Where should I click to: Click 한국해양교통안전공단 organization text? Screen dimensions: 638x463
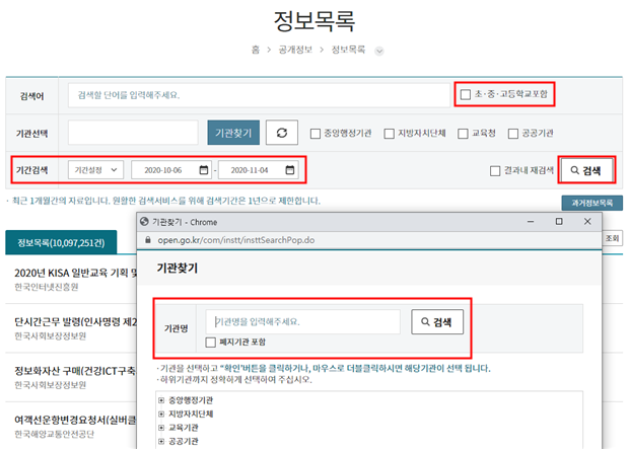[x=54, y=434]
